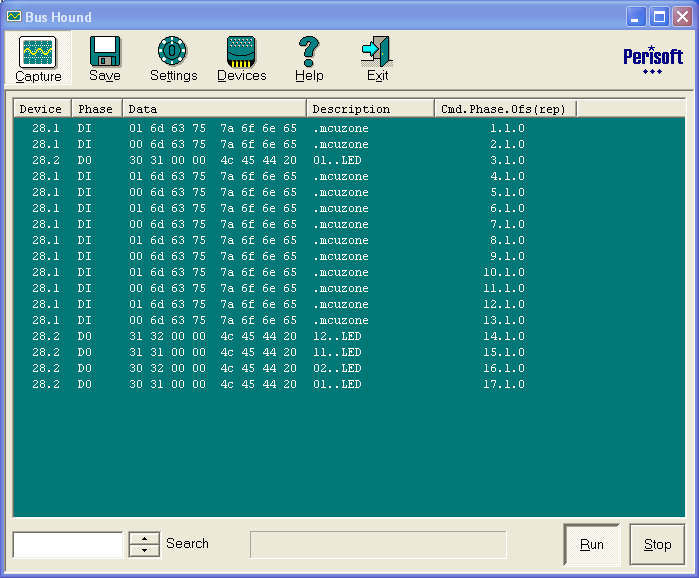The image size is (699, 578).
Task: Select row 15.1.0 with 11..LED
Action: (x=349, y=353)
